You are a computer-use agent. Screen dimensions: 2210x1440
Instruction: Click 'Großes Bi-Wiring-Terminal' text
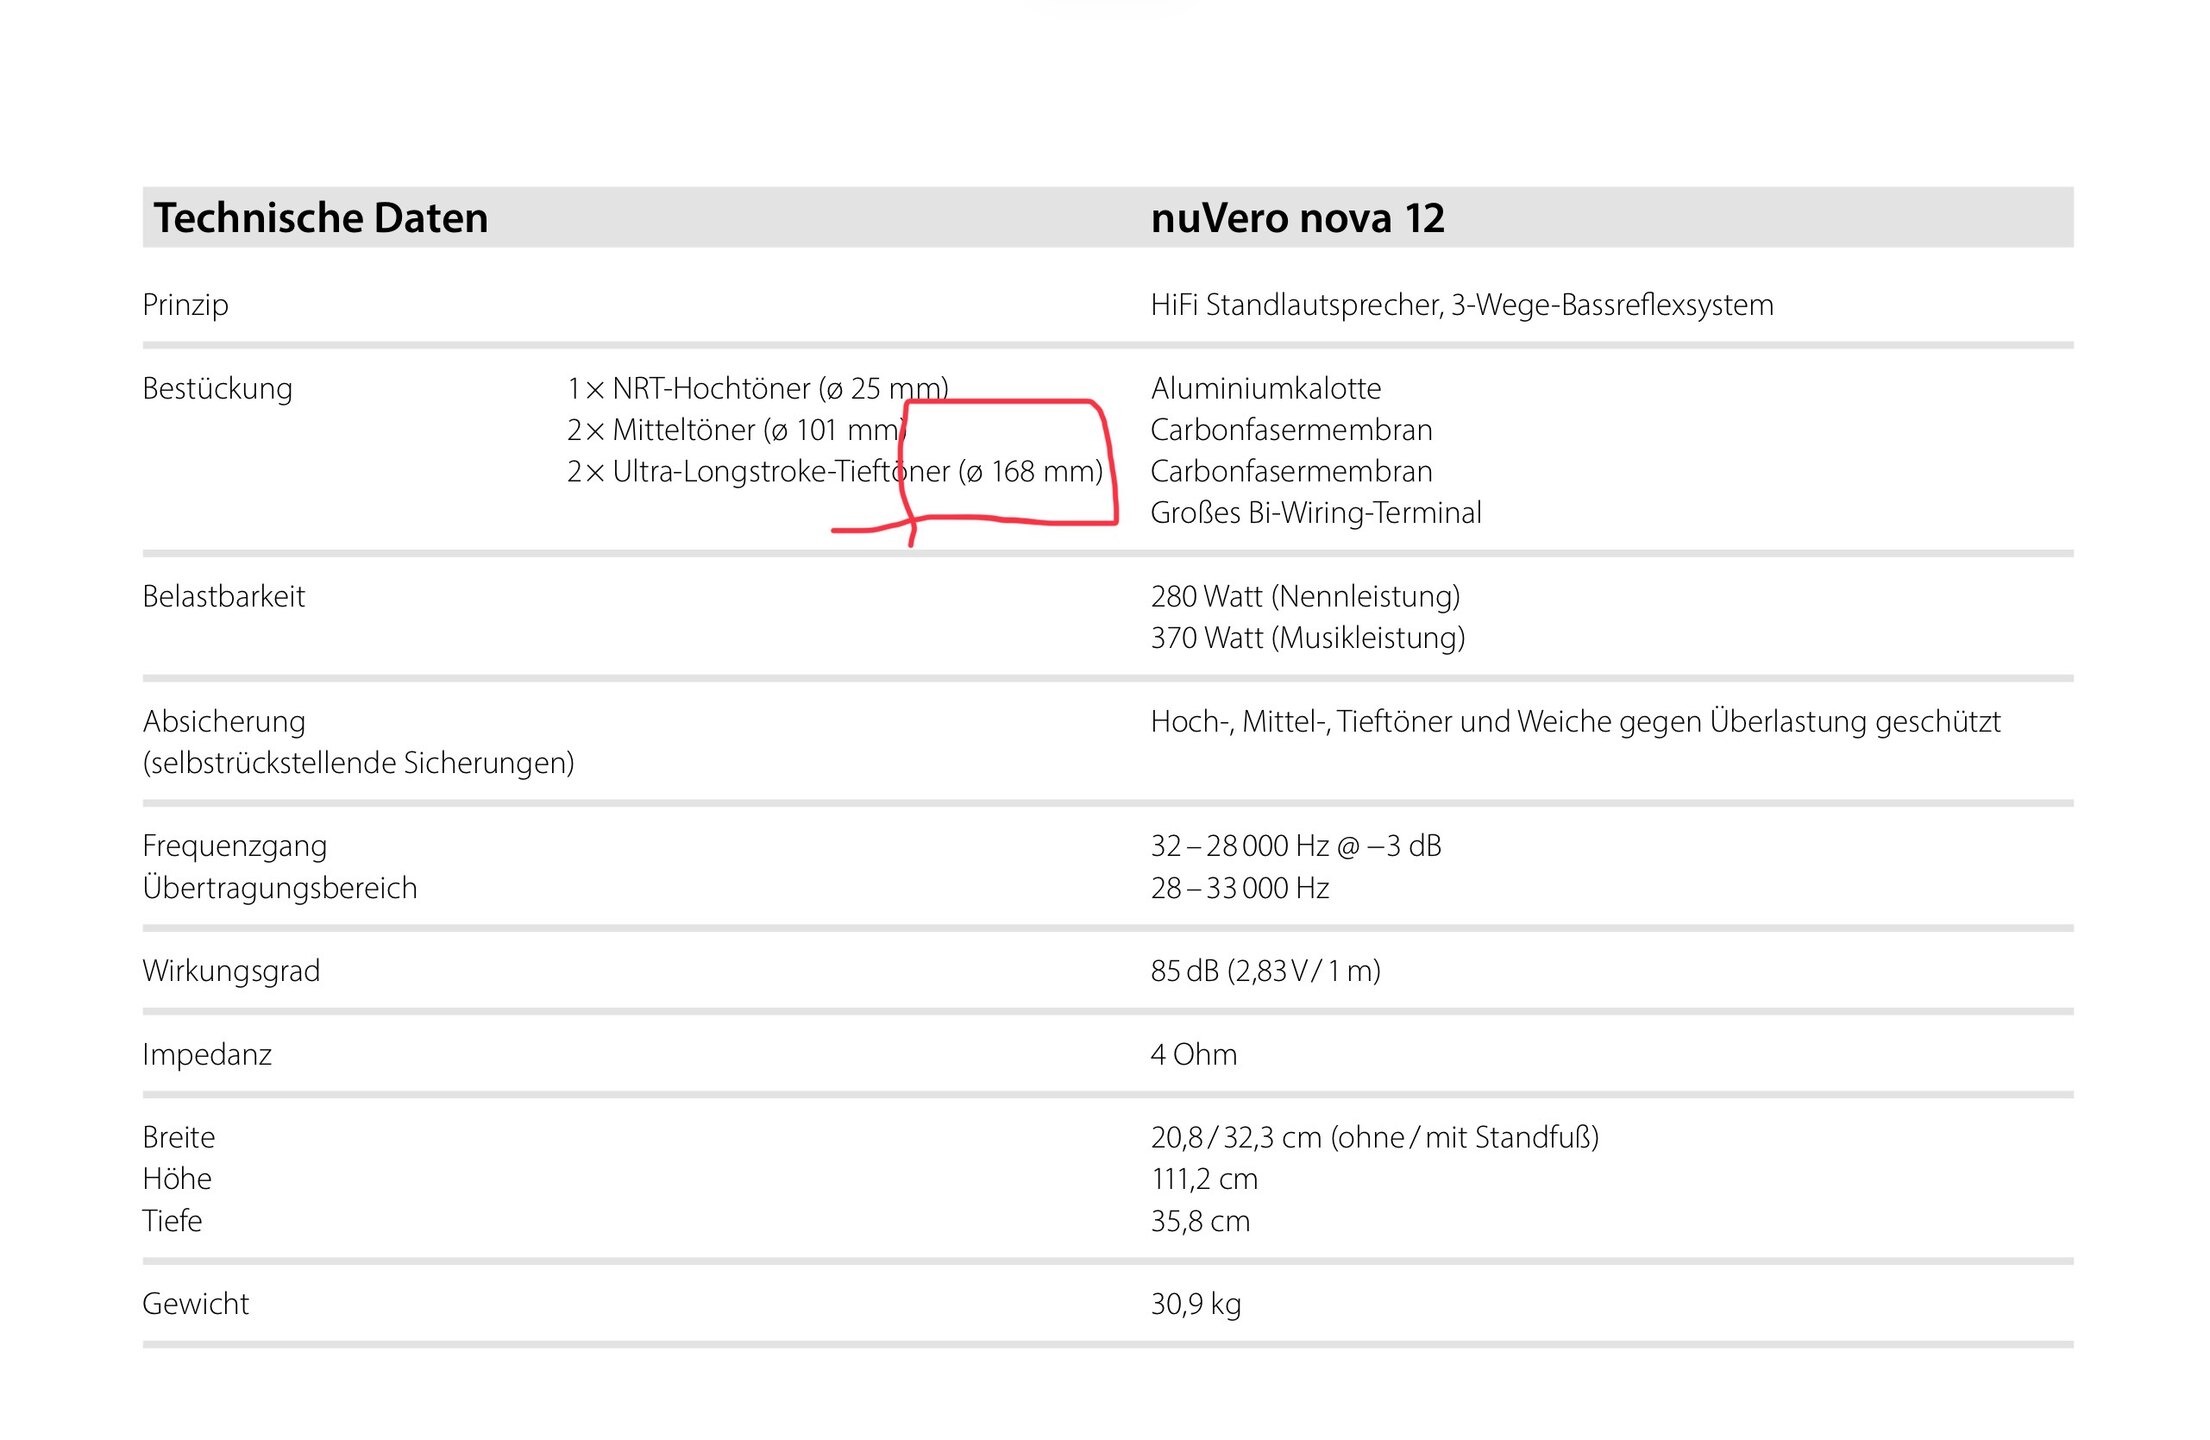pos(1315,513)
